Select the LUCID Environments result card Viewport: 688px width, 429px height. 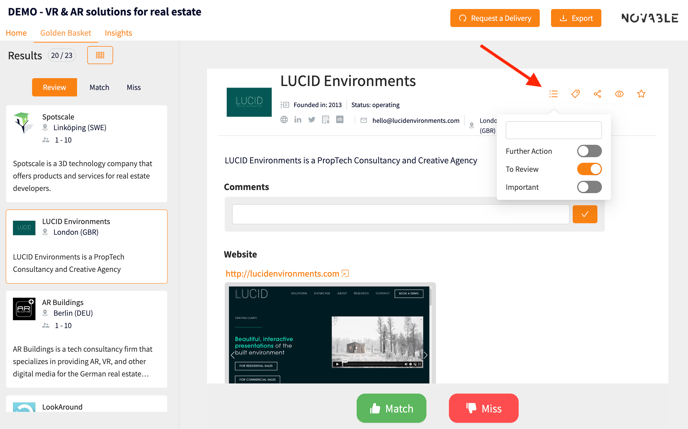coord(86,247)
